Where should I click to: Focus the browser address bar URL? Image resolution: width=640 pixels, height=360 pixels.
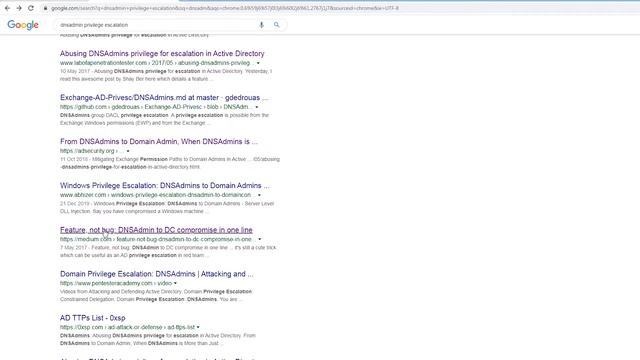(224, 8)
